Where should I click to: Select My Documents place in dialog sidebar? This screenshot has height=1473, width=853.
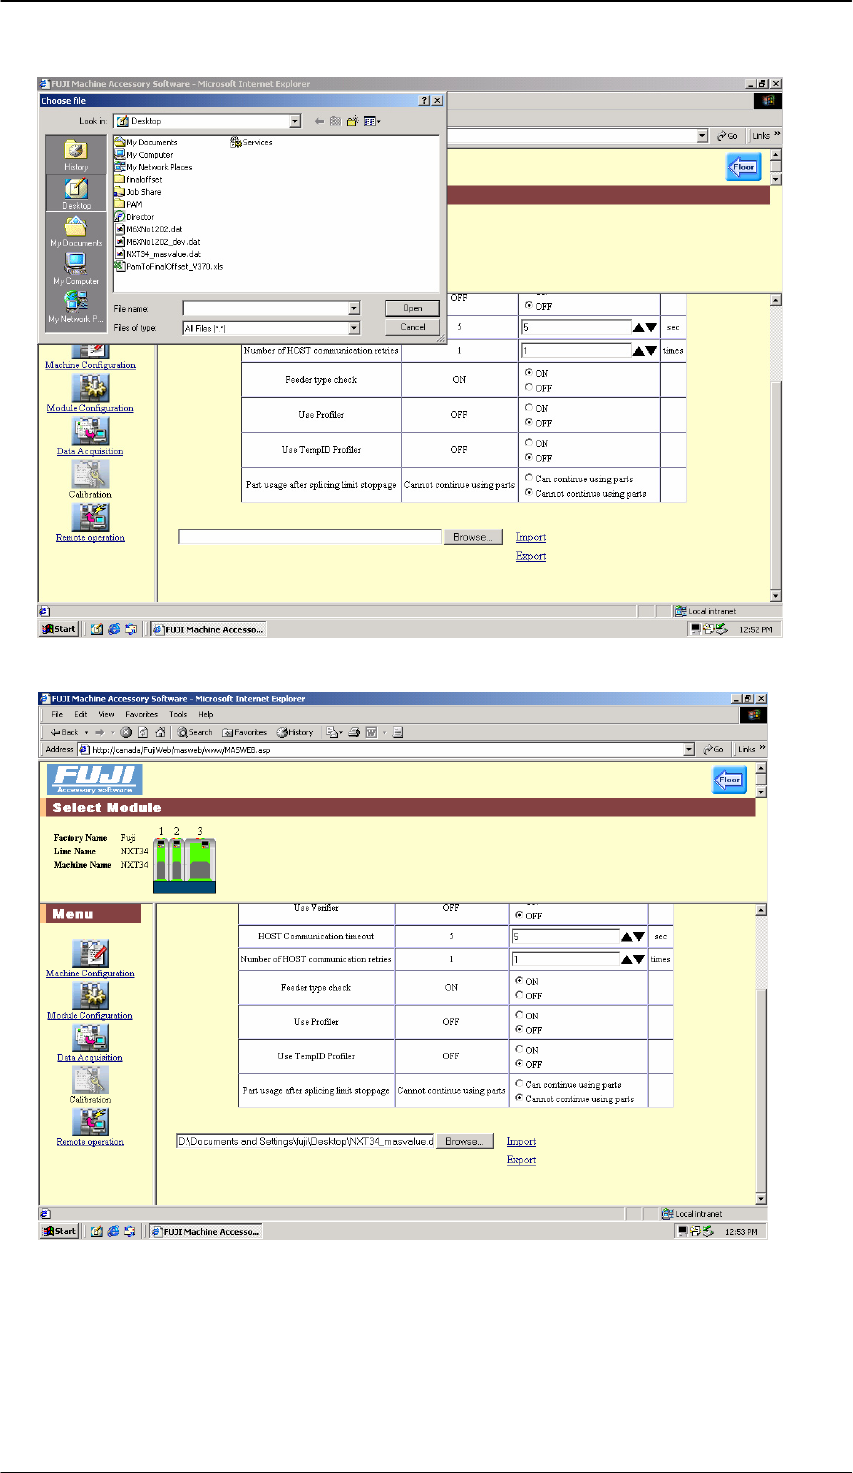point(76,232)
